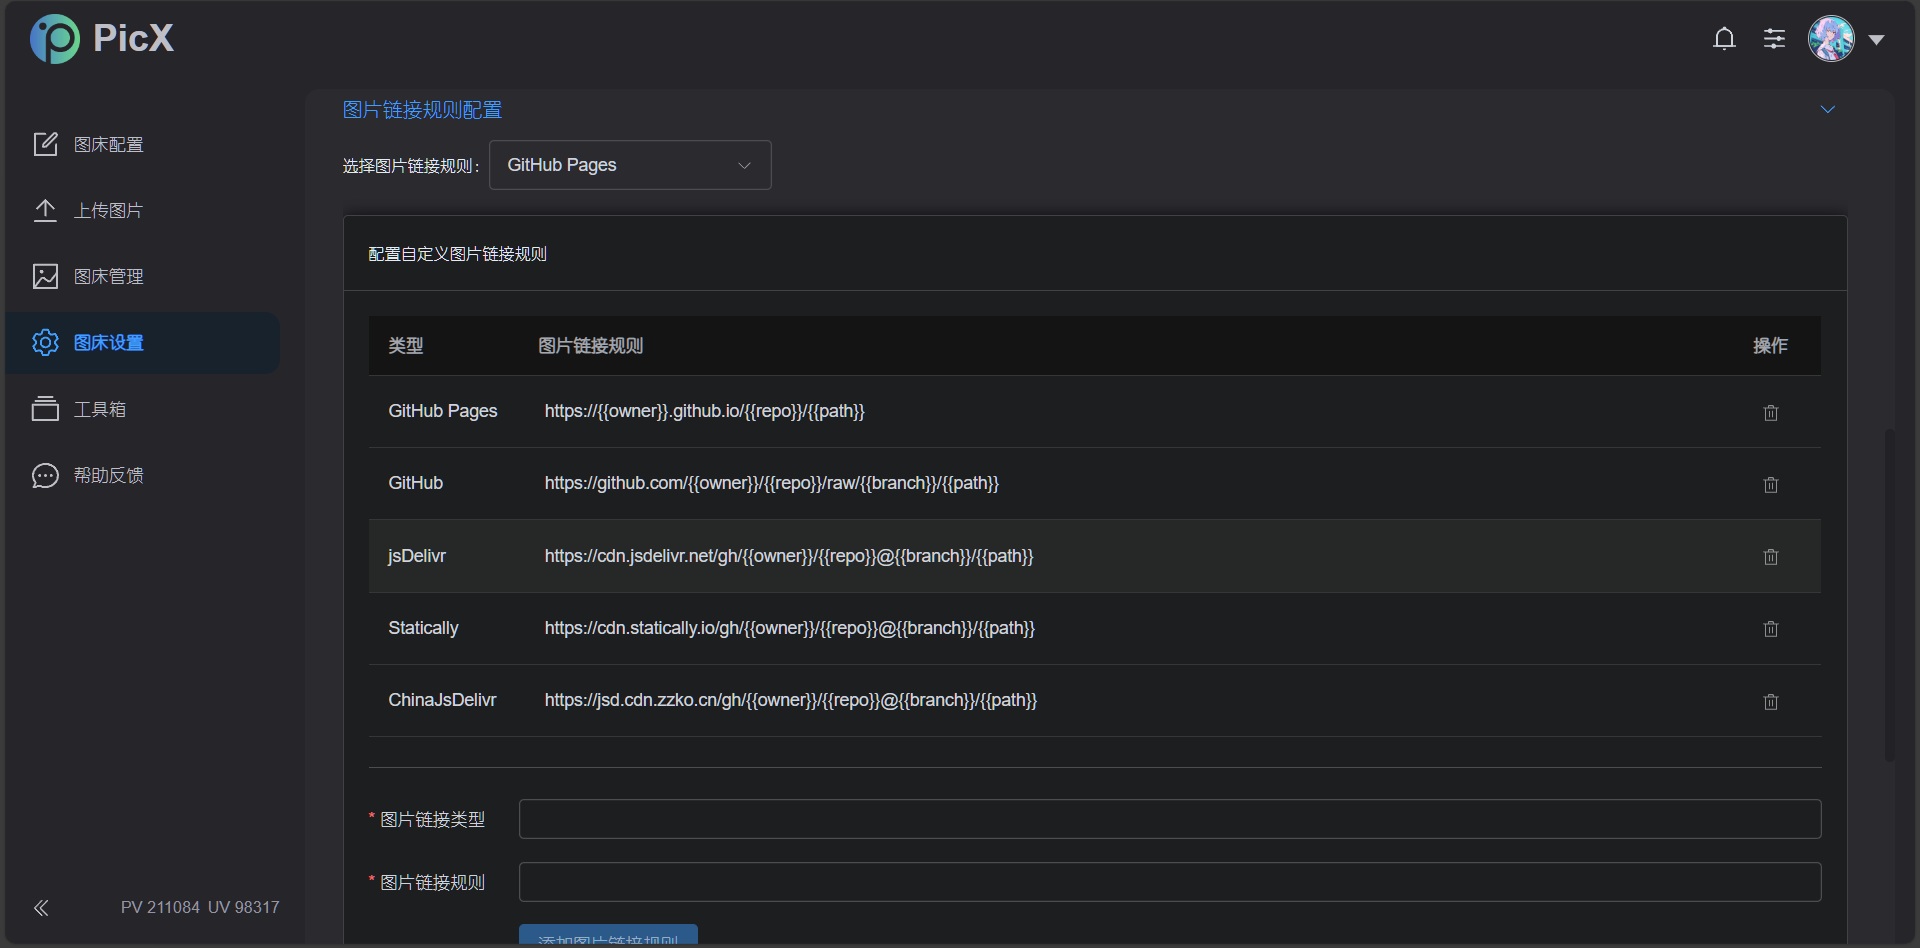Collapse the 图片链接规则配置 section chevron
This screenshot has width=1920, height=948.
click(1828, 109)
